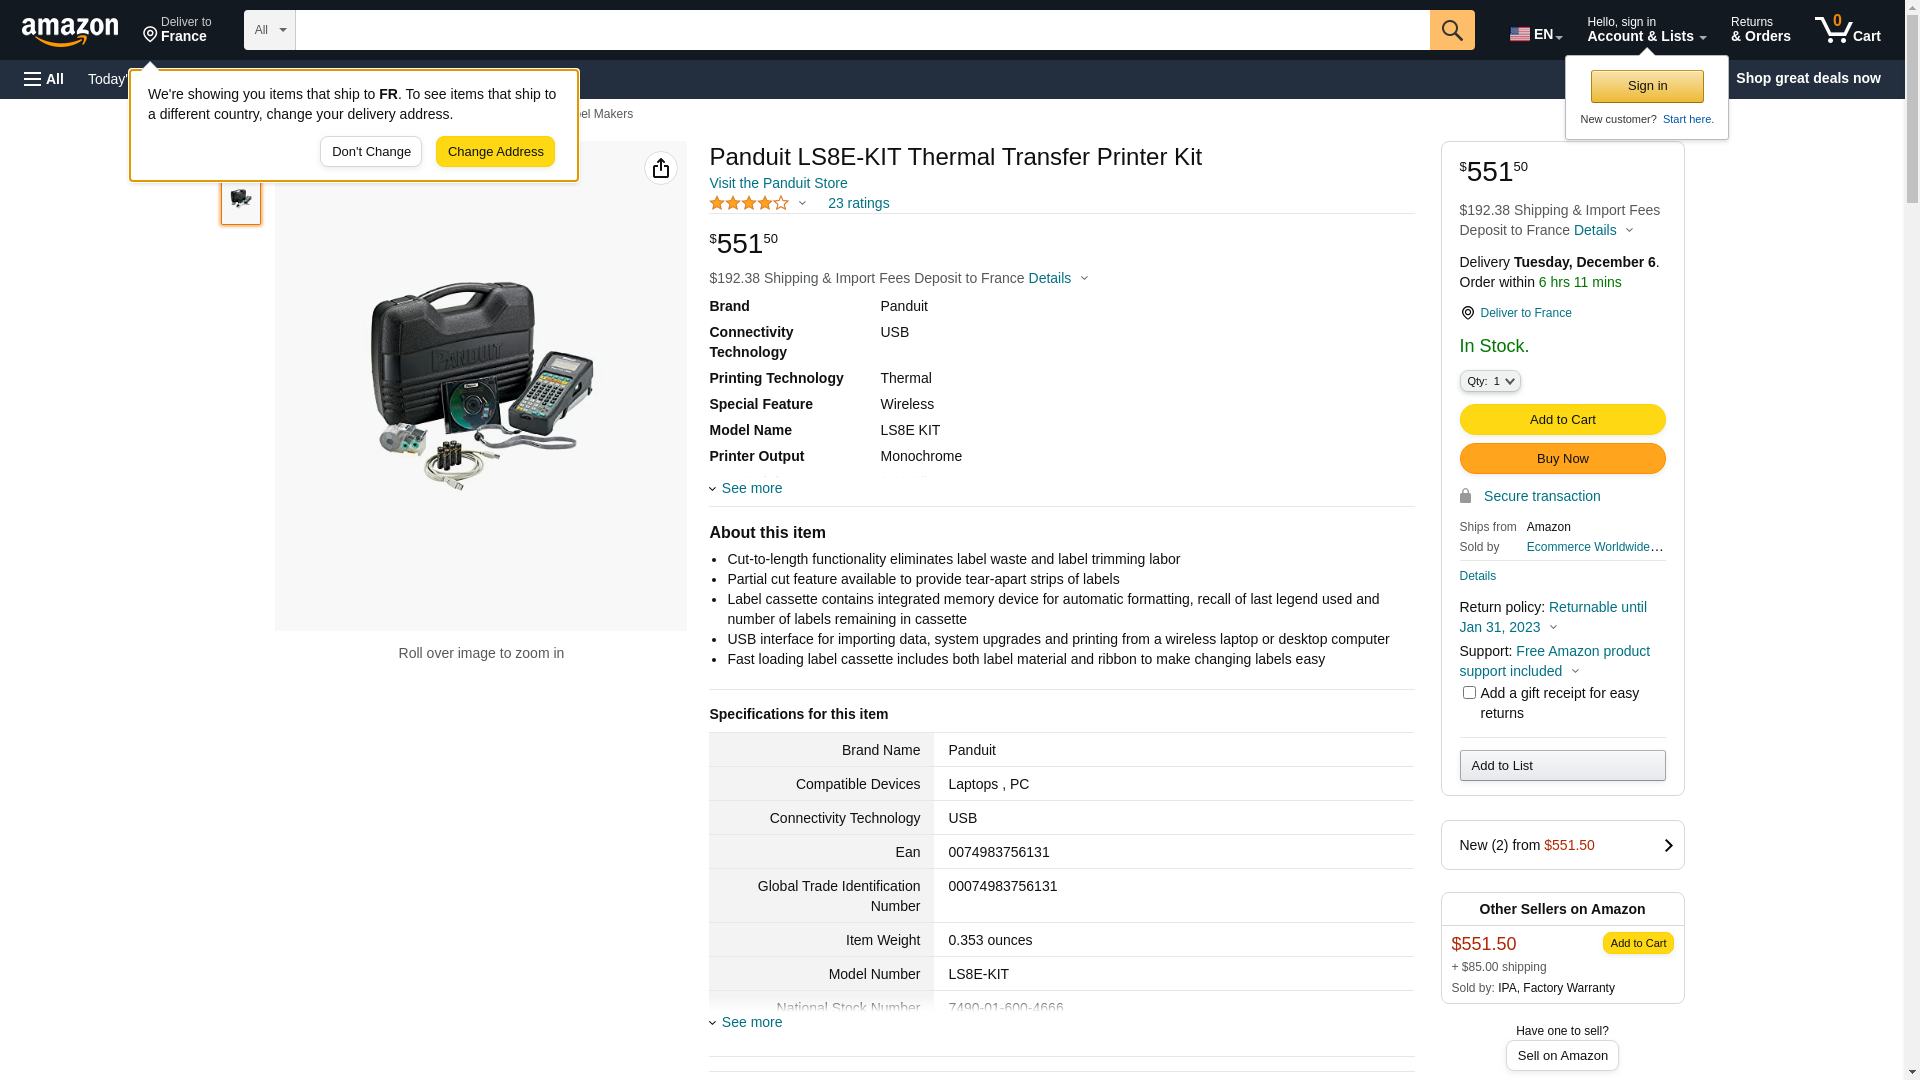Expand See more under specifications table

(750, 1022)
